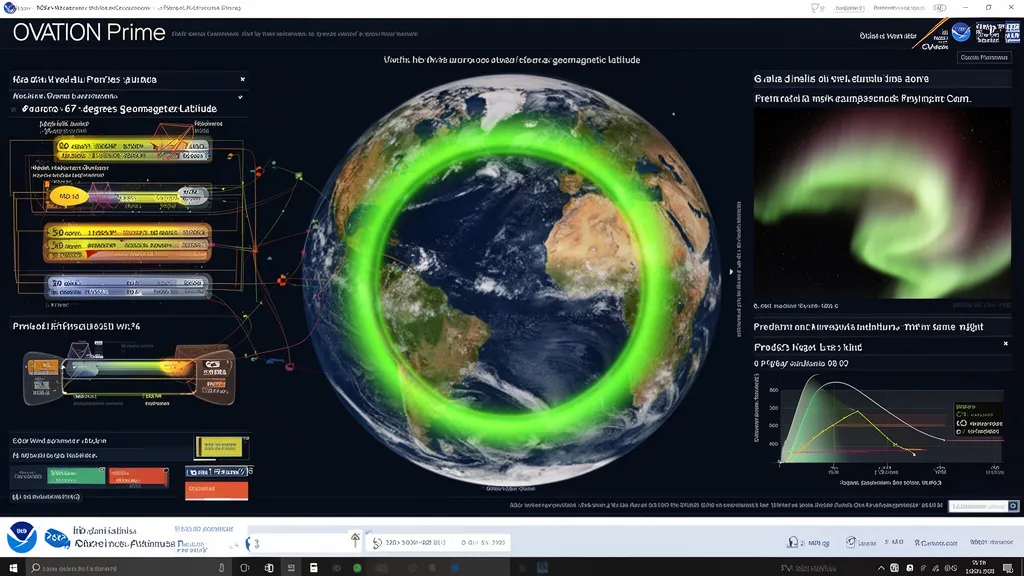This screenshot has height=576, width=1024.
Task: Click the outlined button below the header logos
Action: pyautogui.click(x=984, y=57)
